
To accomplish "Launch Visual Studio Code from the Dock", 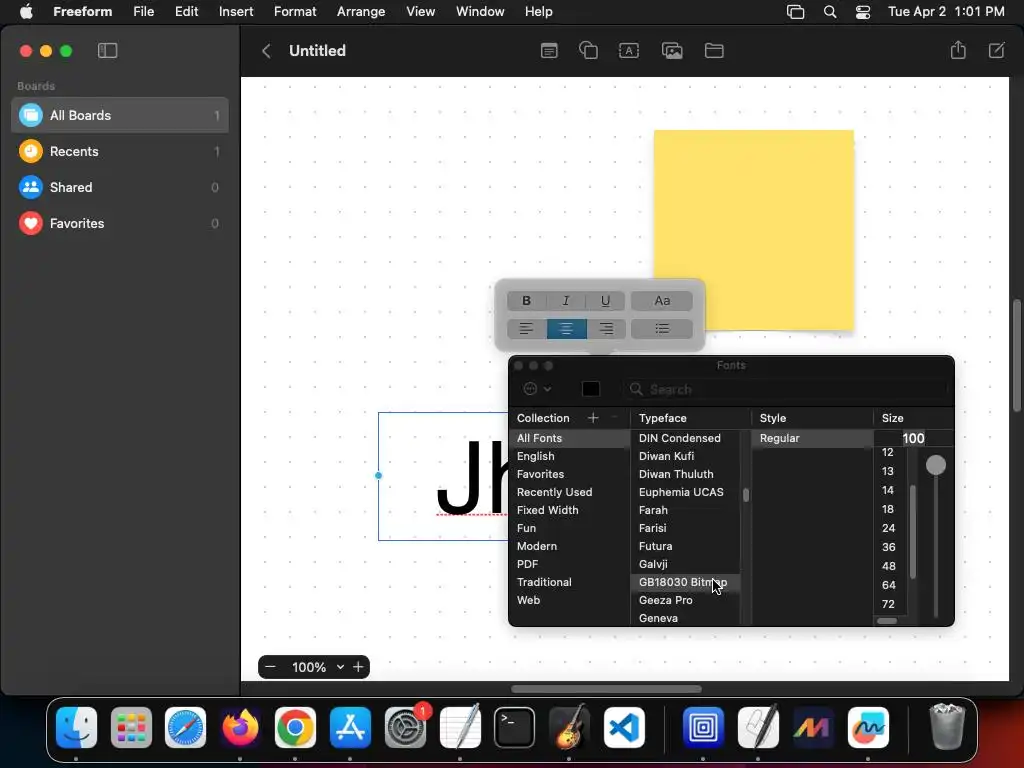I will pos(624,727).
